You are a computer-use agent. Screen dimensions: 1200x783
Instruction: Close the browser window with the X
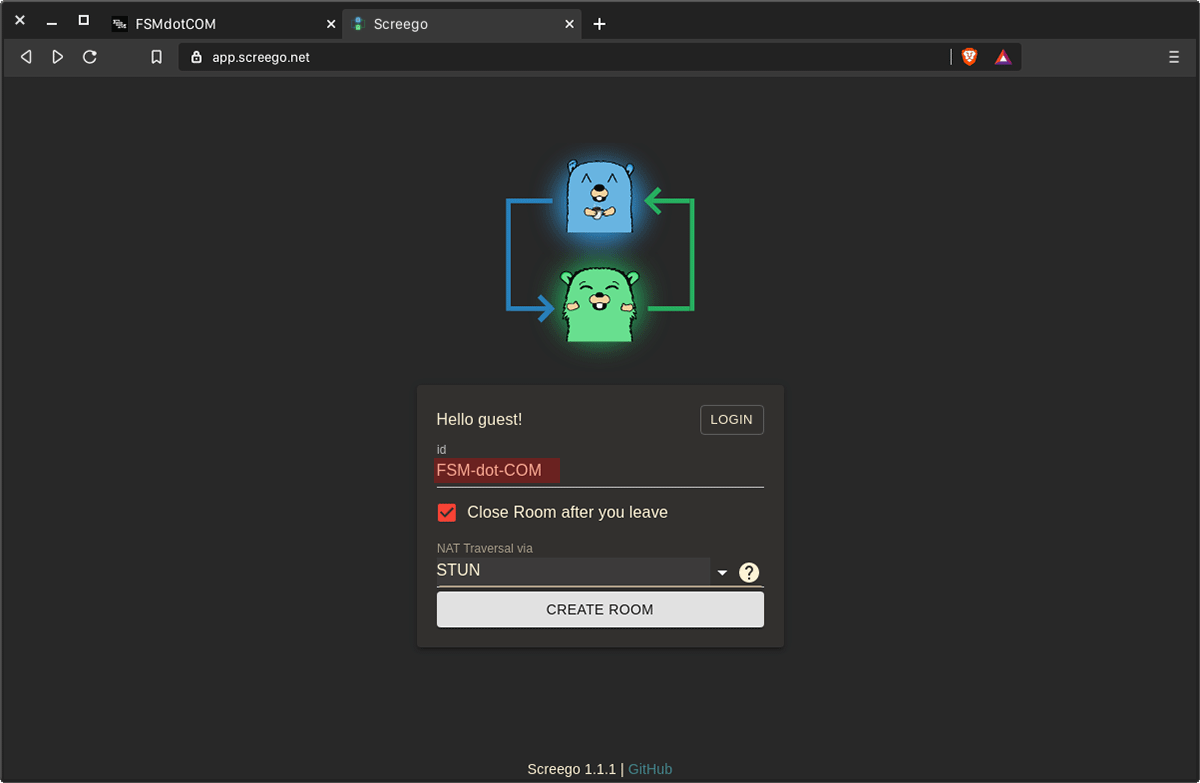pyautogui.click(x=20, y=20)
